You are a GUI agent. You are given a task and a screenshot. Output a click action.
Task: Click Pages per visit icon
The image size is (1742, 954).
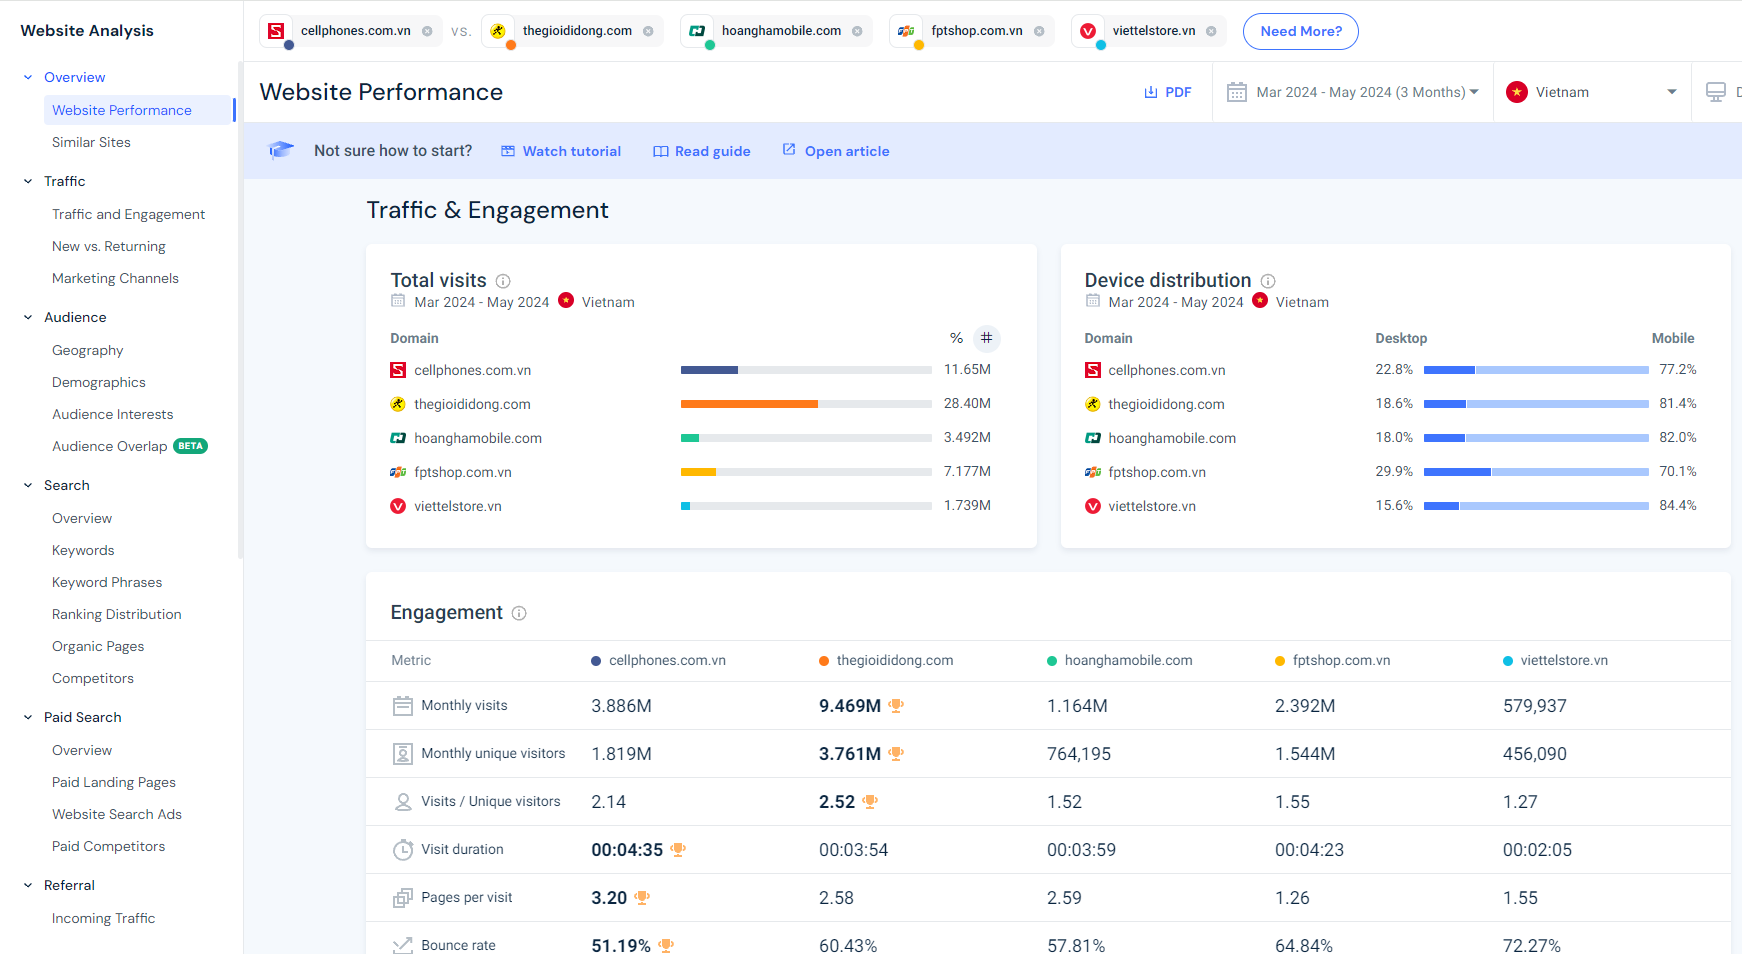pyautogui.click(x=403, y=898)
